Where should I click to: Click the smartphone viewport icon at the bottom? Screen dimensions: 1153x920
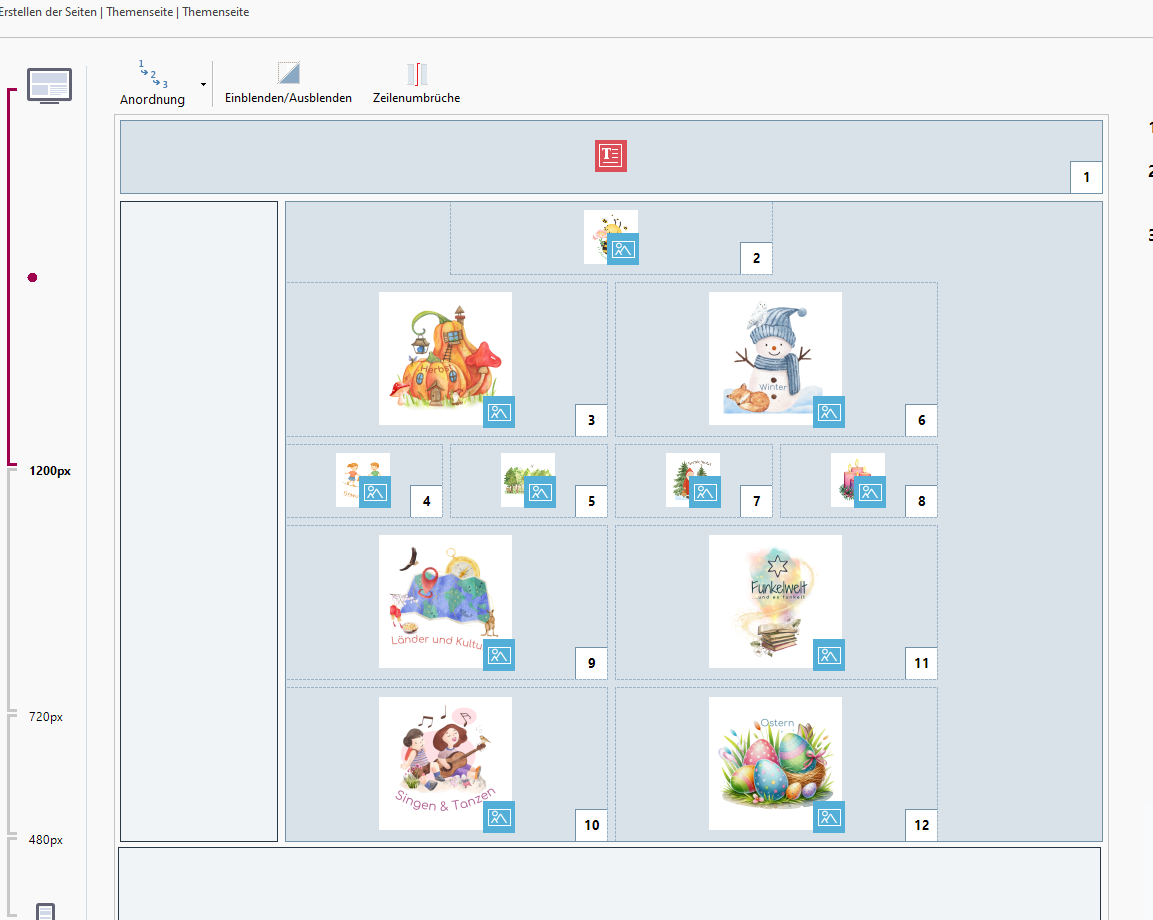[x=46, y=911]
